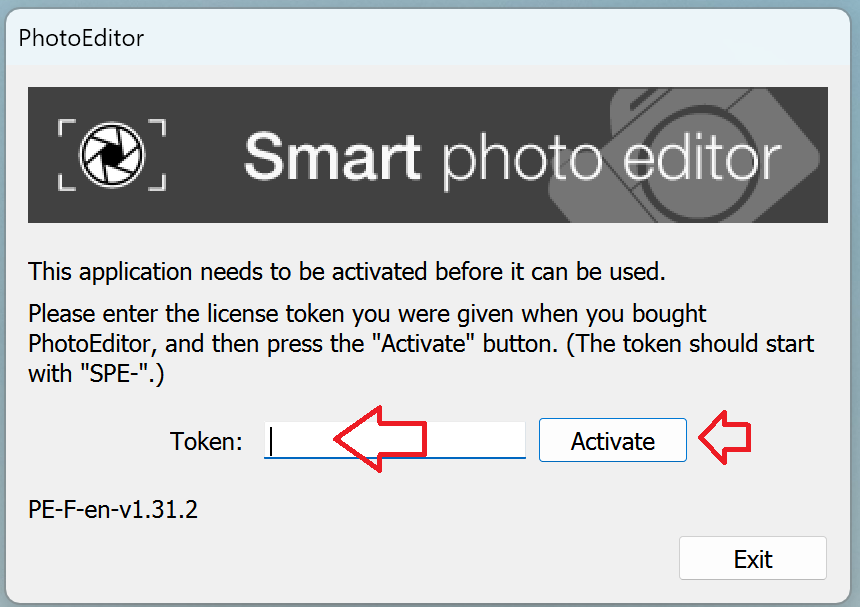Select the "Token:" label
The image size is (860, 607).
pyautogui.click(x=206, y=441)
